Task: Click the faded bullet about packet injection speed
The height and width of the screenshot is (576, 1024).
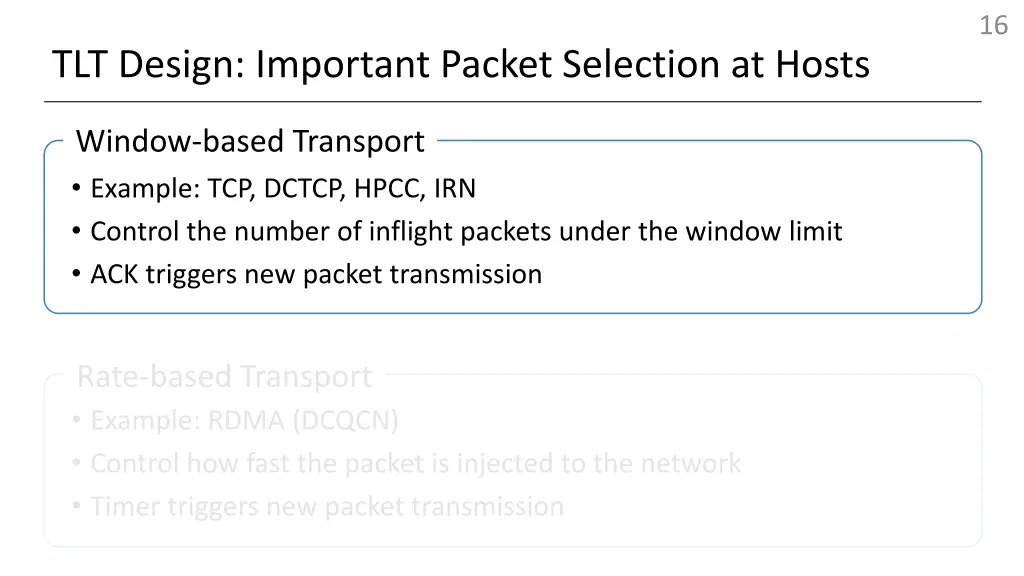Action: 406,463
